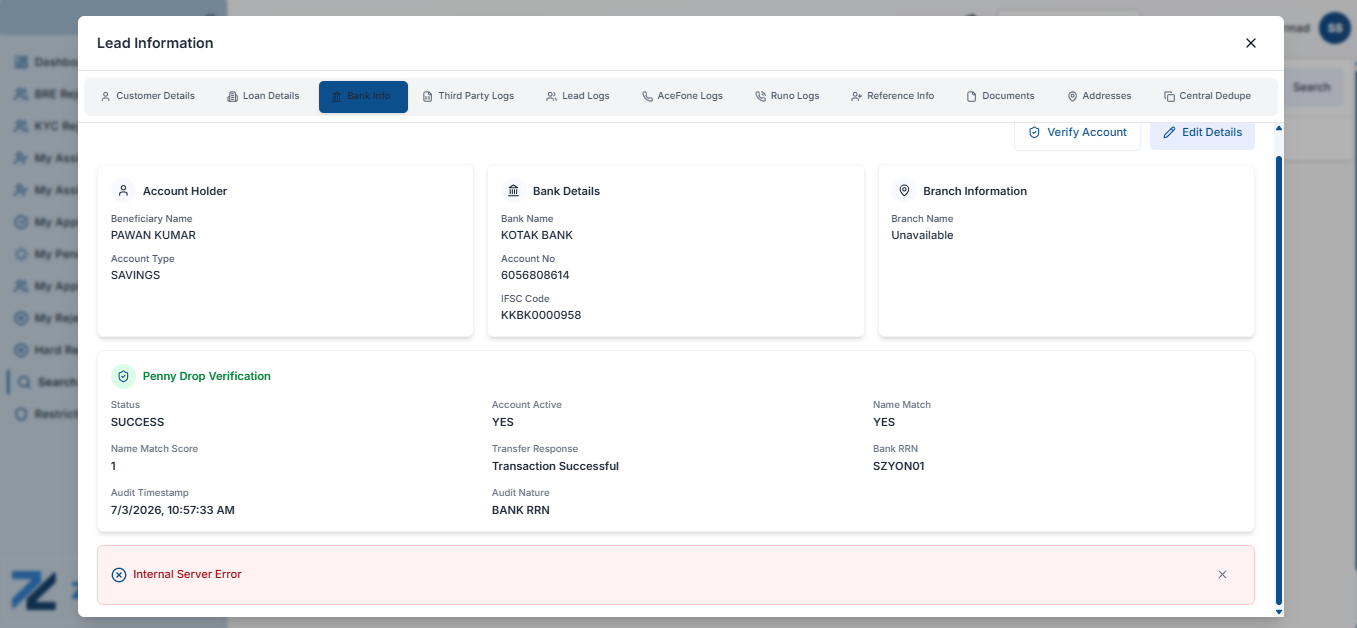
Task: Click the account number 6056808614
Action: click(535, 275)
